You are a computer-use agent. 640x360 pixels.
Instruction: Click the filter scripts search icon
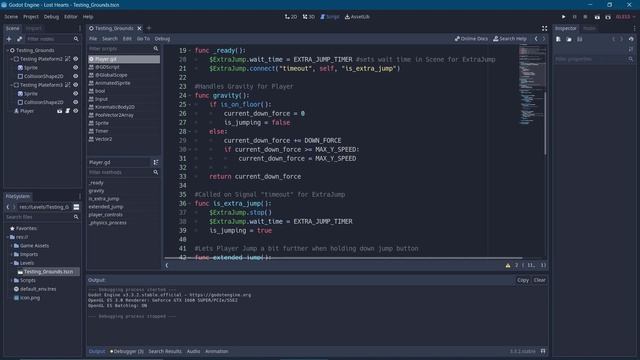click(x=156, y=49)
